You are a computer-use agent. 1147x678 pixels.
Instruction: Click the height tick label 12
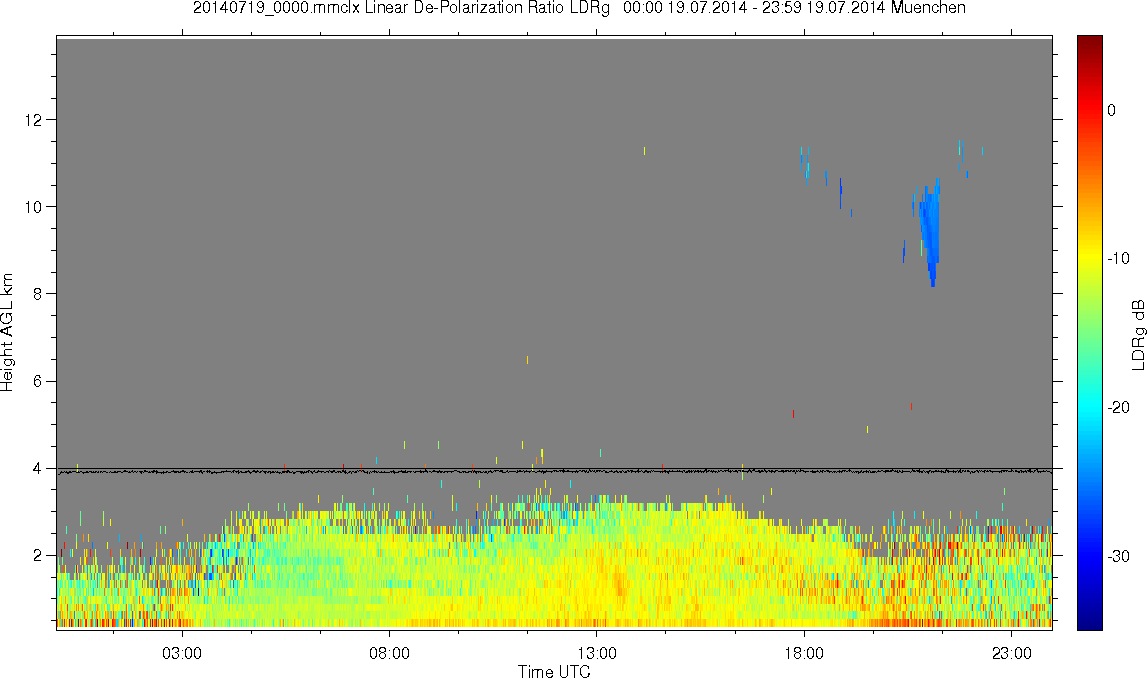click(36, 119)
